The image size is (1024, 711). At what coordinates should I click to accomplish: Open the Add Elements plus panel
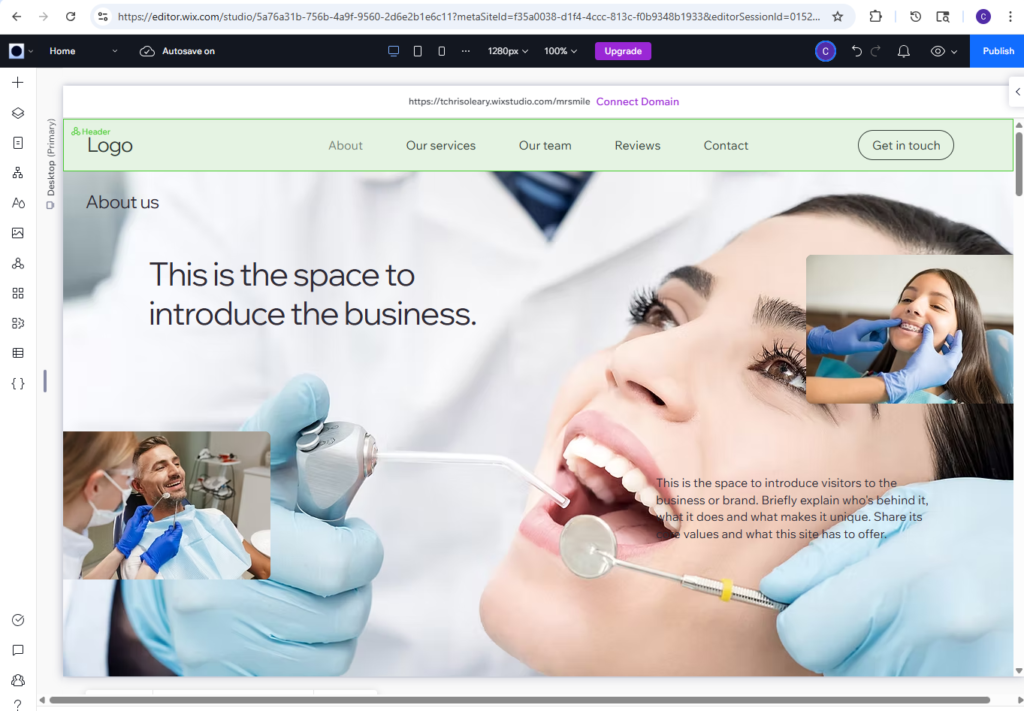pos(18,82)
